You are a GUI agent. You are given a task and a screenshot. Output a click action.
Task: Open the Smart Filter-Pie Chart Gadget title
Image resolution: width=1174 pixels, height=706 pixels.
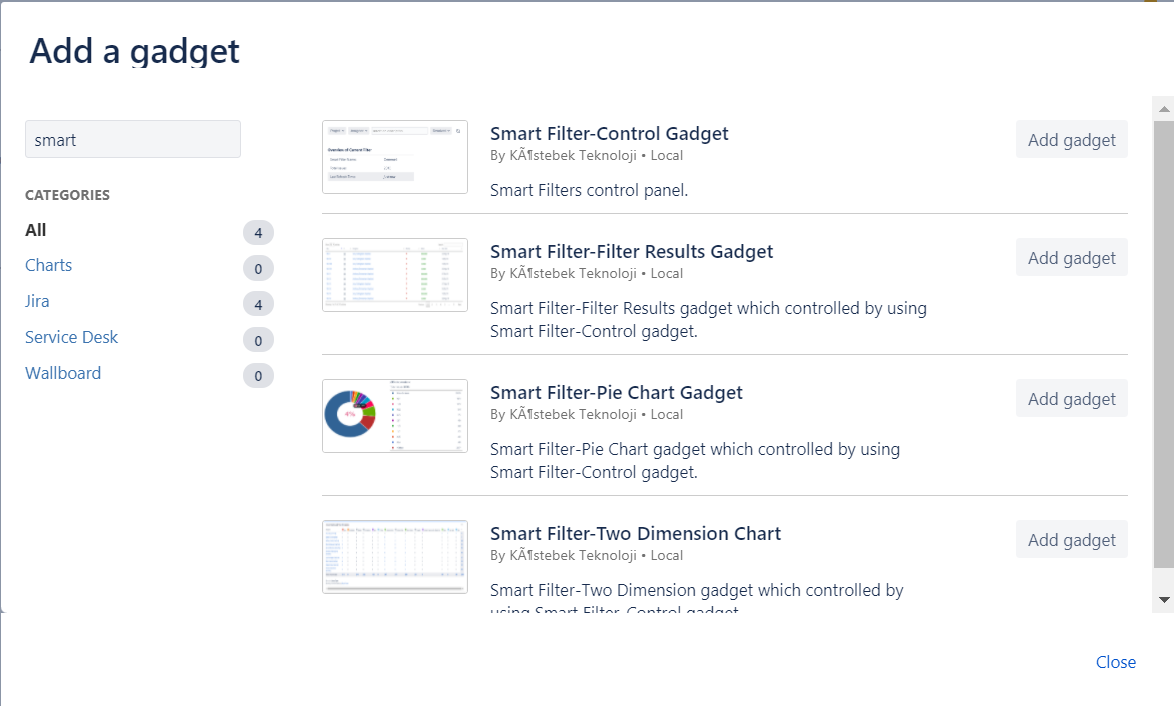(616, 392)
